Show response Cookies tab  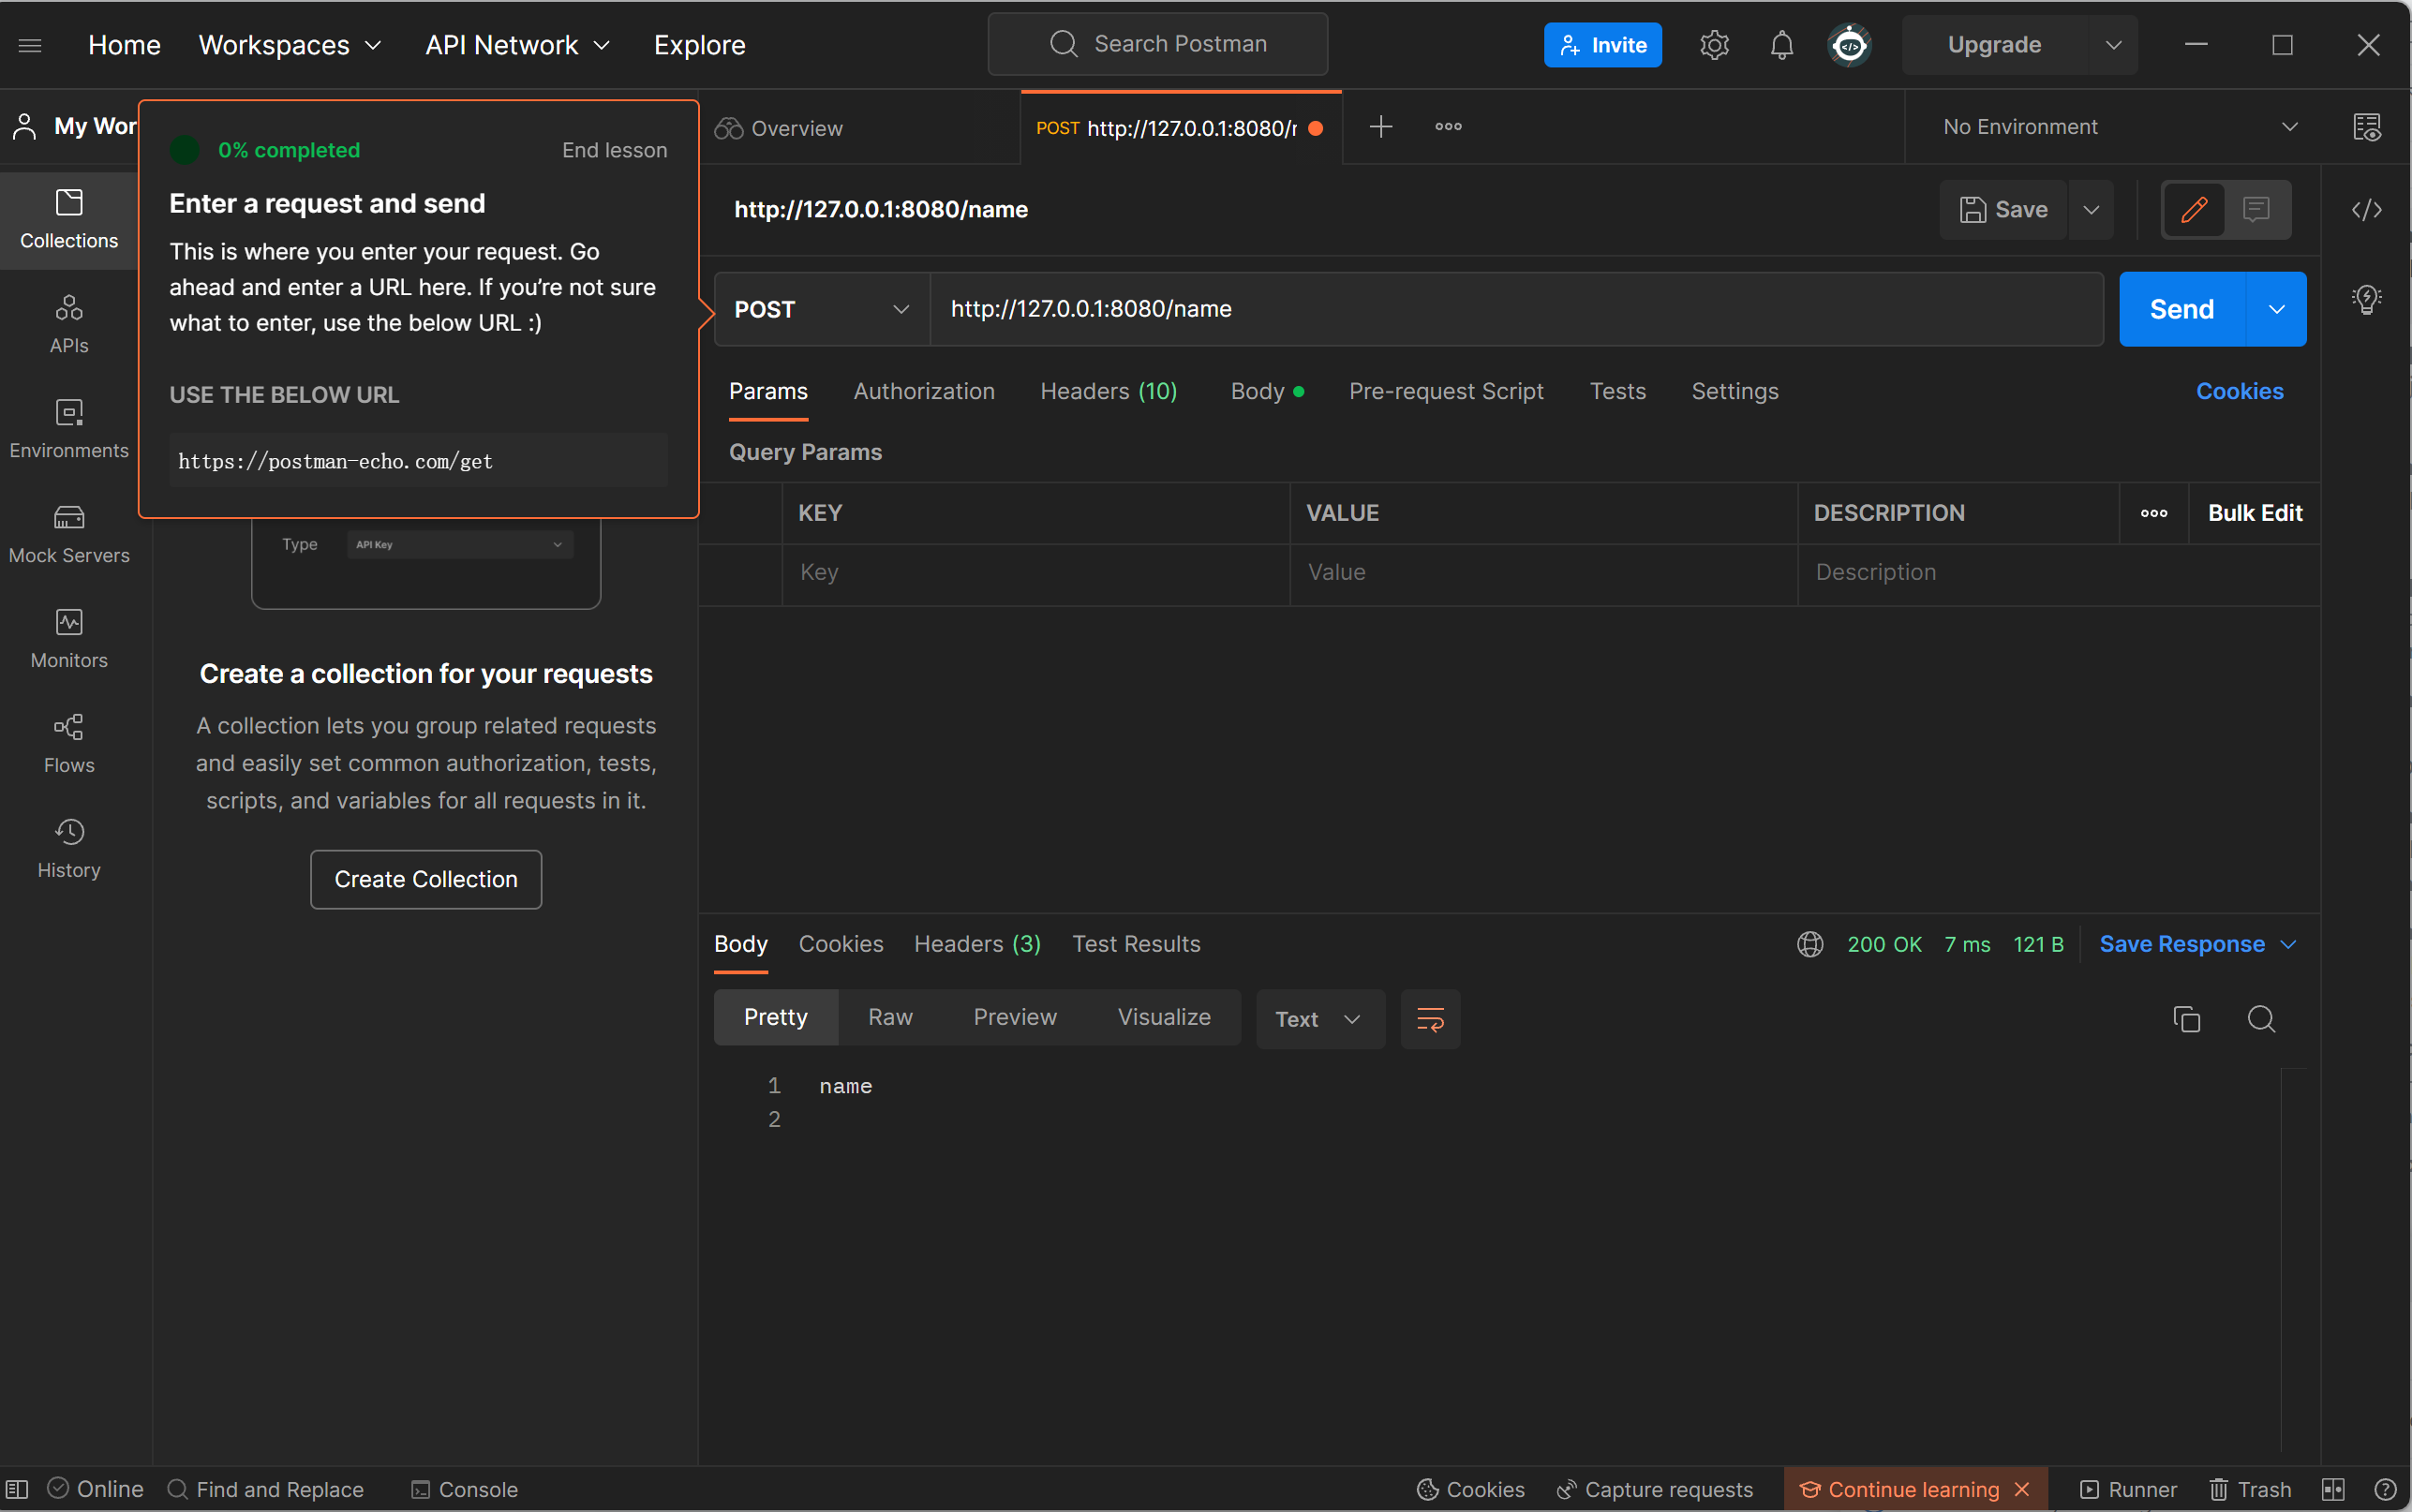tap(840, 944)
